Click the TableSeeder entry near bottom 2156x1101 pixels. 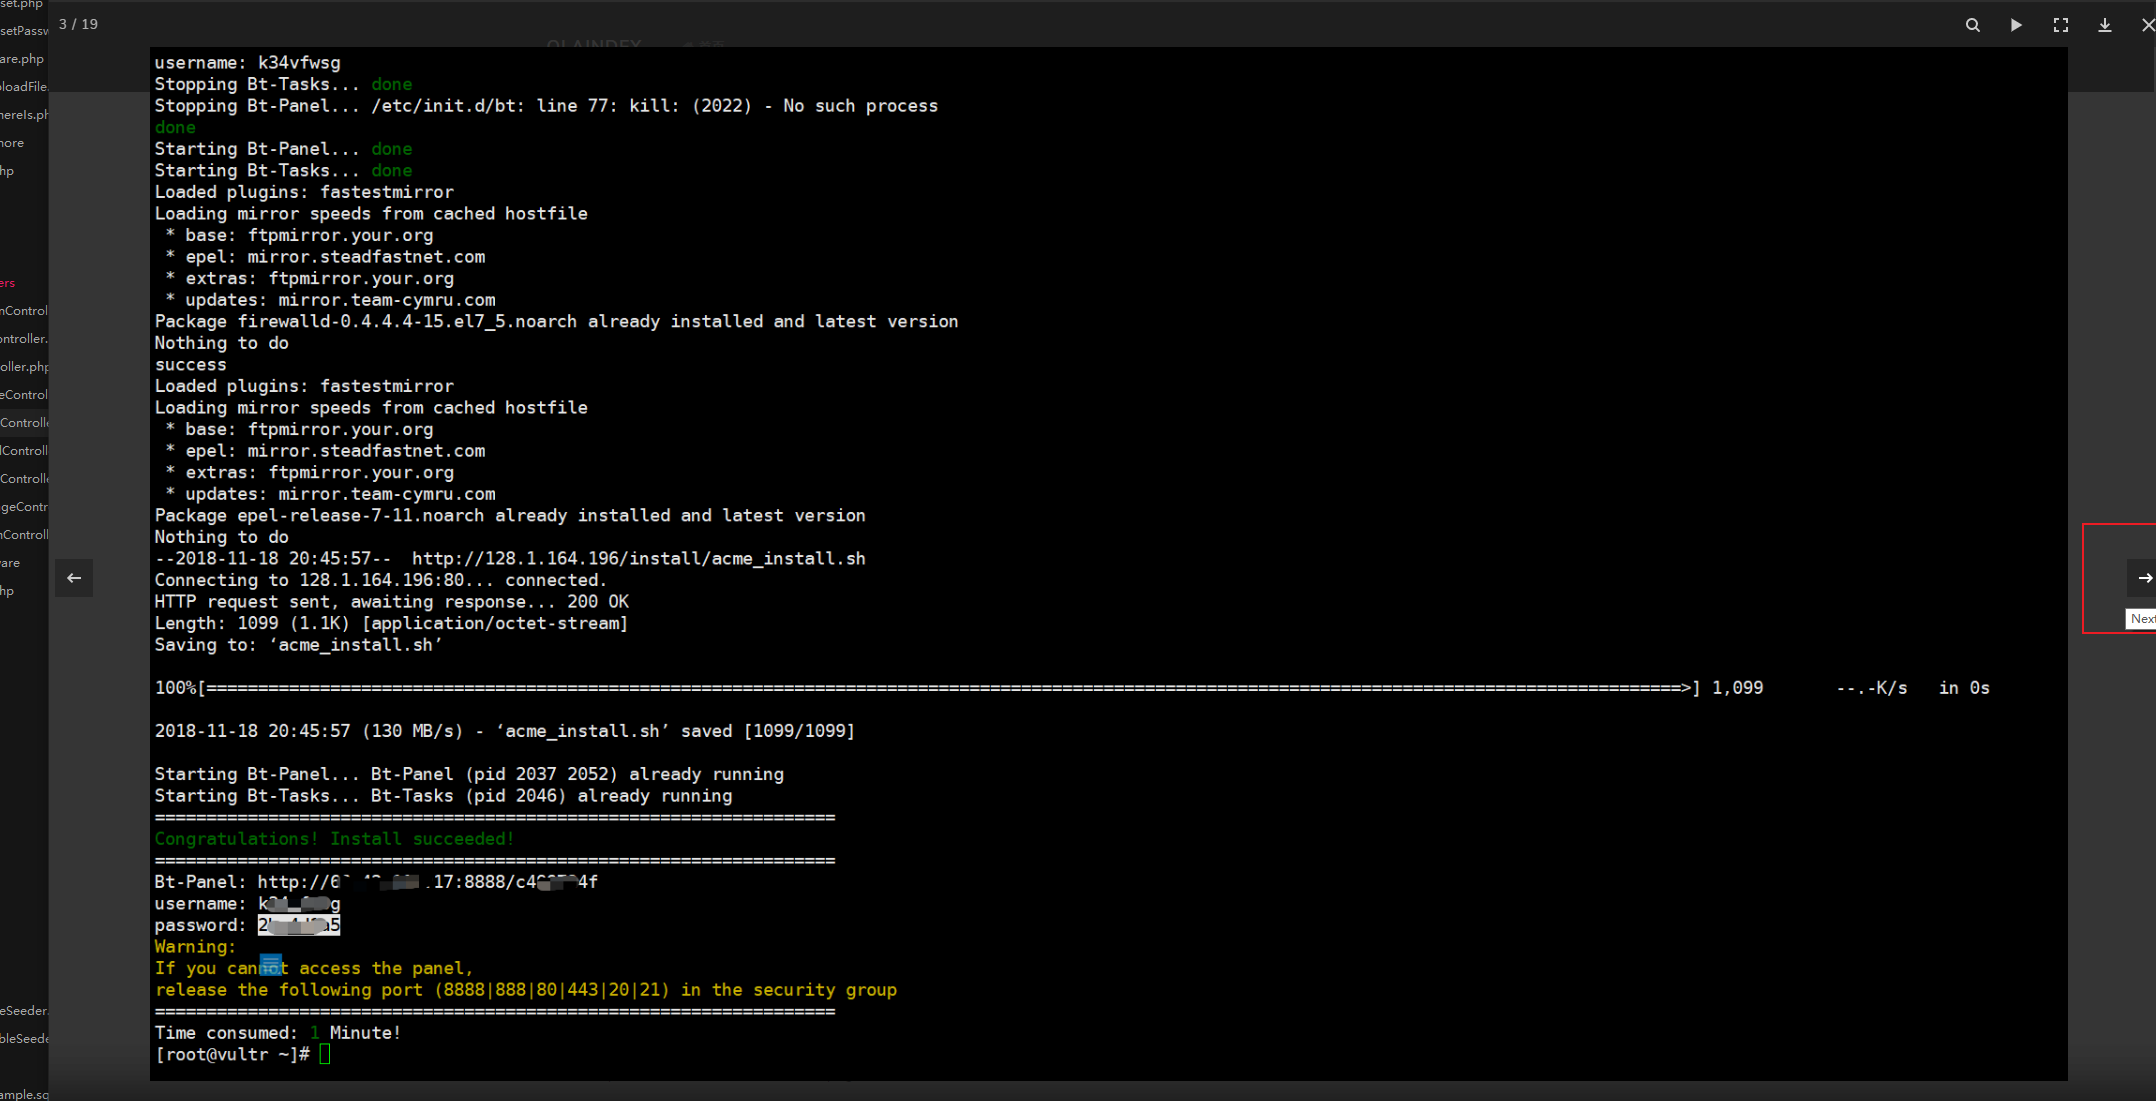tap(22, 1010)
